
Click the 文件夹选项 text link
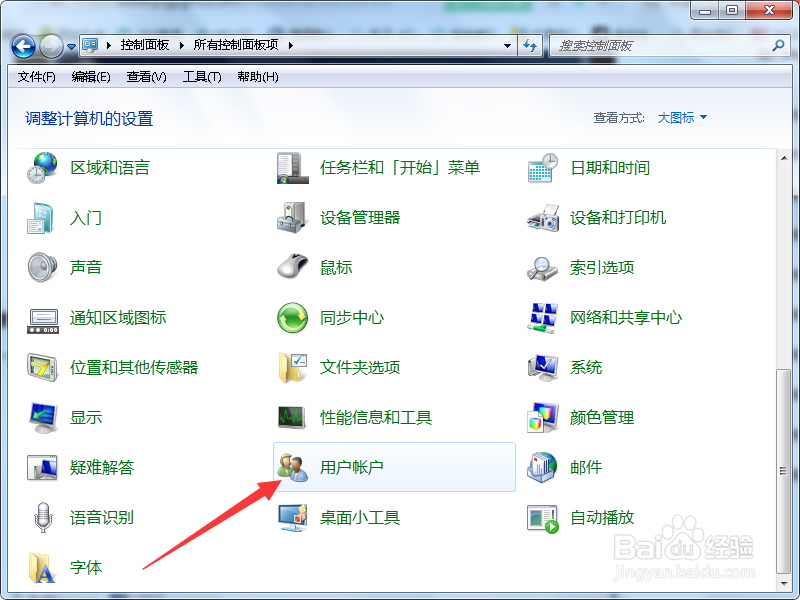click(360, 367)
